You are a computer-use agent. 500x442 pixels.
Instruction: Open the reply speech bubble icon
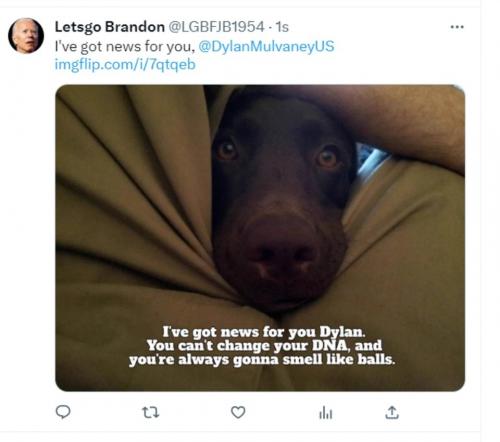[x=63, y=412]
